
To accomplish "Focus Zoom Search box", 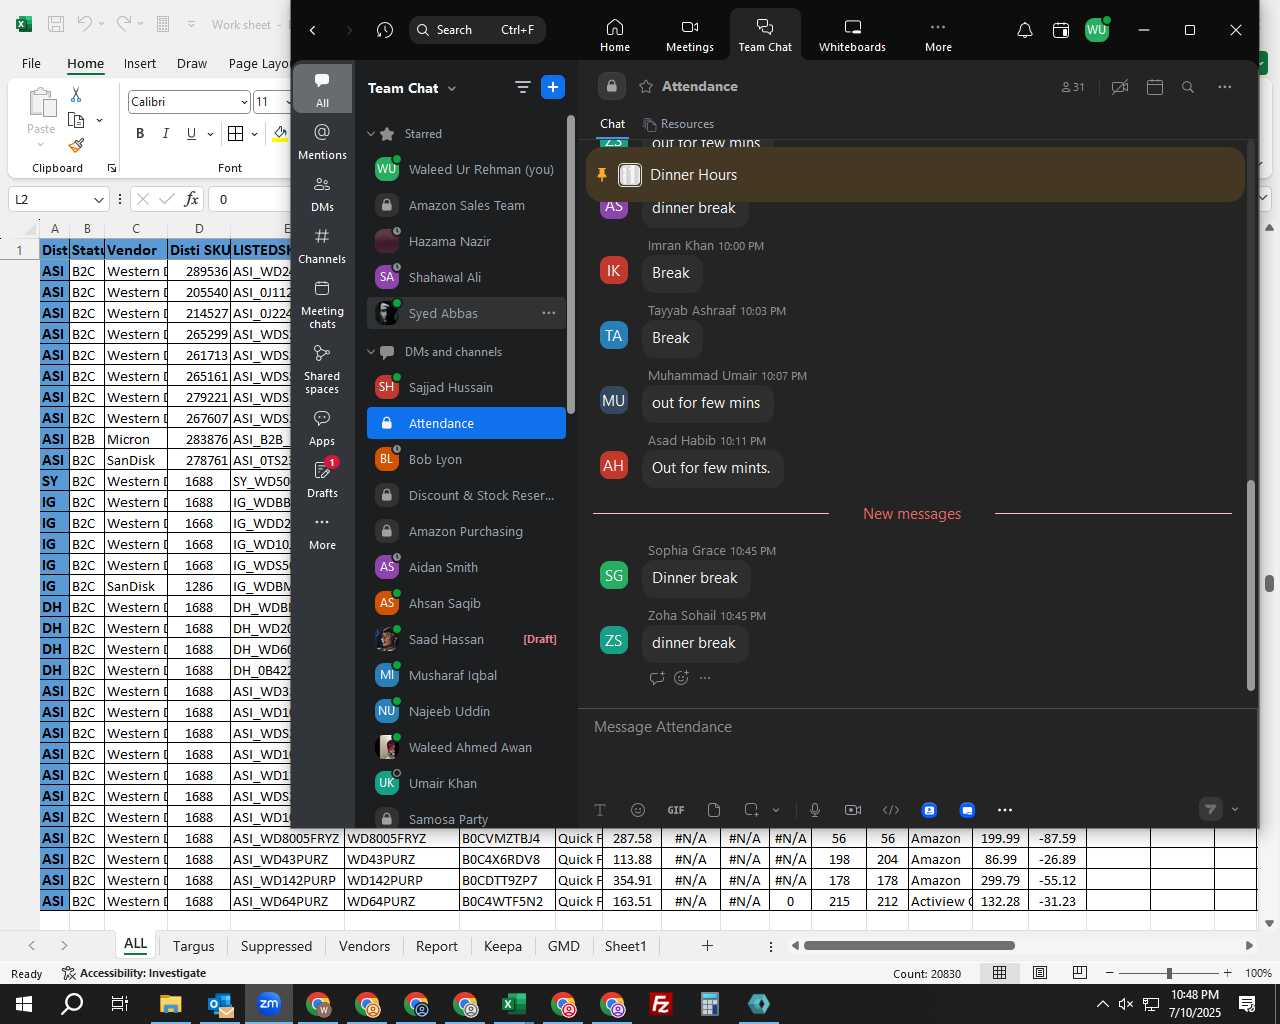I will (x=477, y=30).
